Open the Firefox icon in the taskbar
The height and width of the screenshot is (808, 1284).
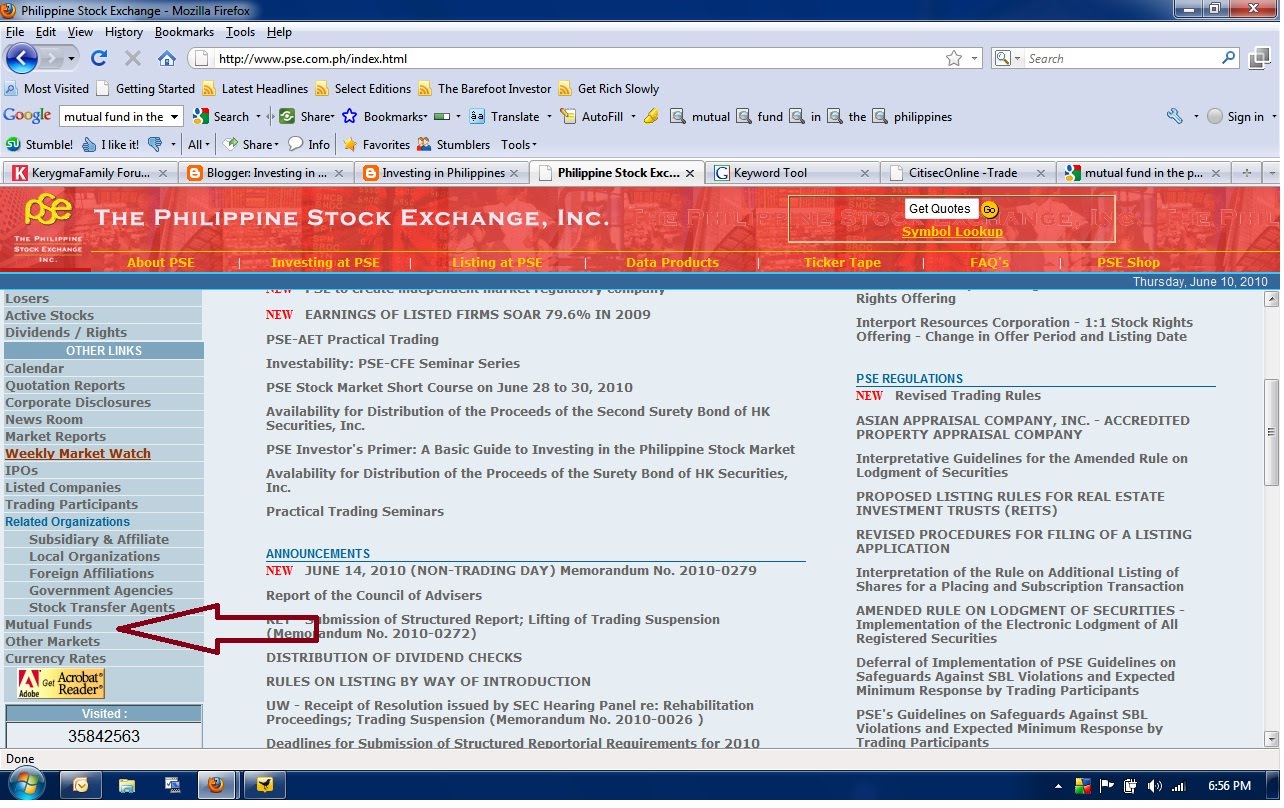(x=215, y=785)
